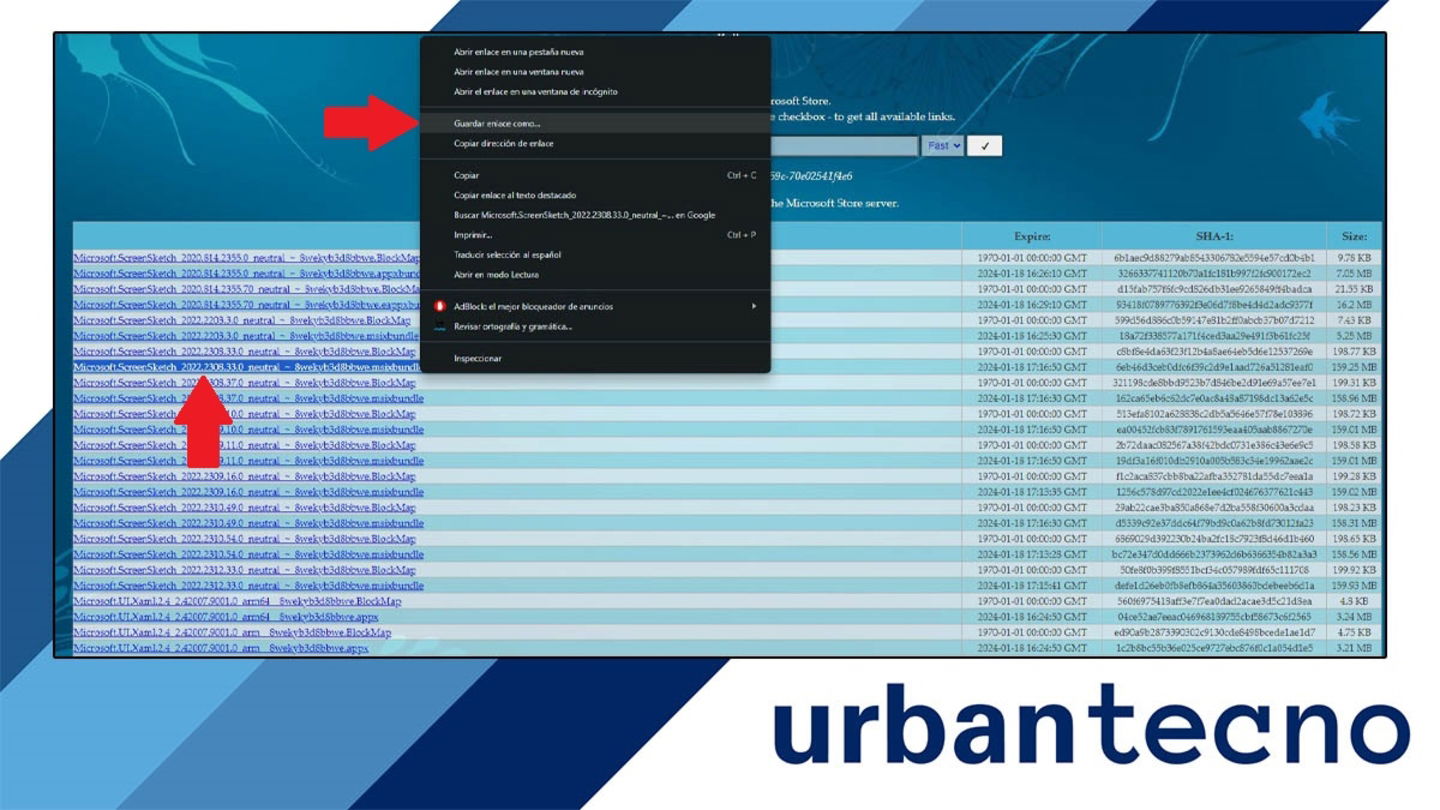This screenshot has height=810, width=1440.
Task: Open ScreenSketch 2022.2203.3.0 msixbundle link
Action: coord(246,336)
